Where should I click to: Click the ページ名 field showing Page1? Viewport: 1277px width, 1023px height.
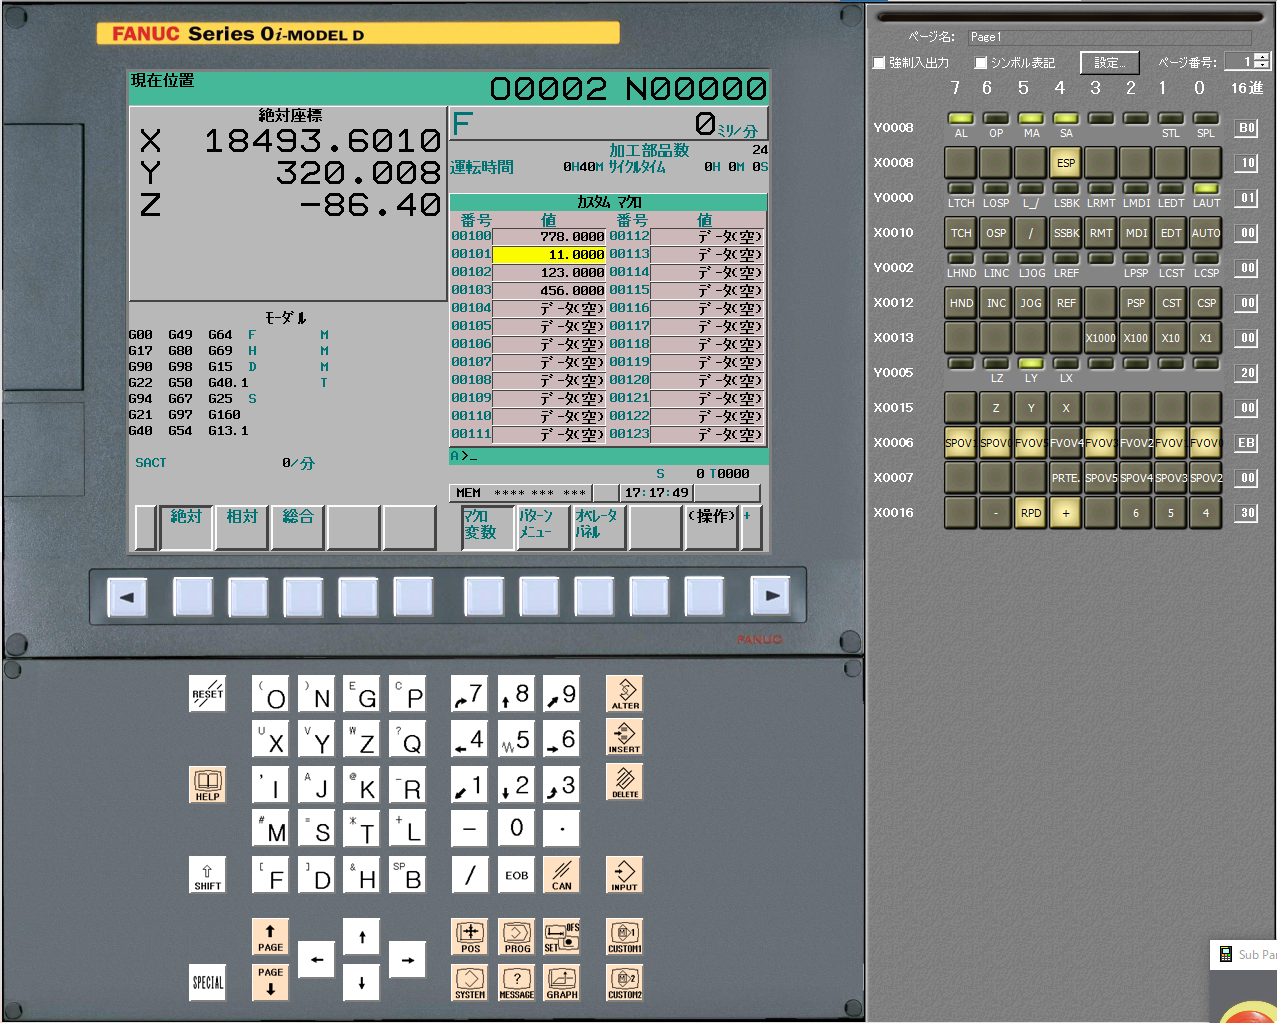click(1109, 37)
